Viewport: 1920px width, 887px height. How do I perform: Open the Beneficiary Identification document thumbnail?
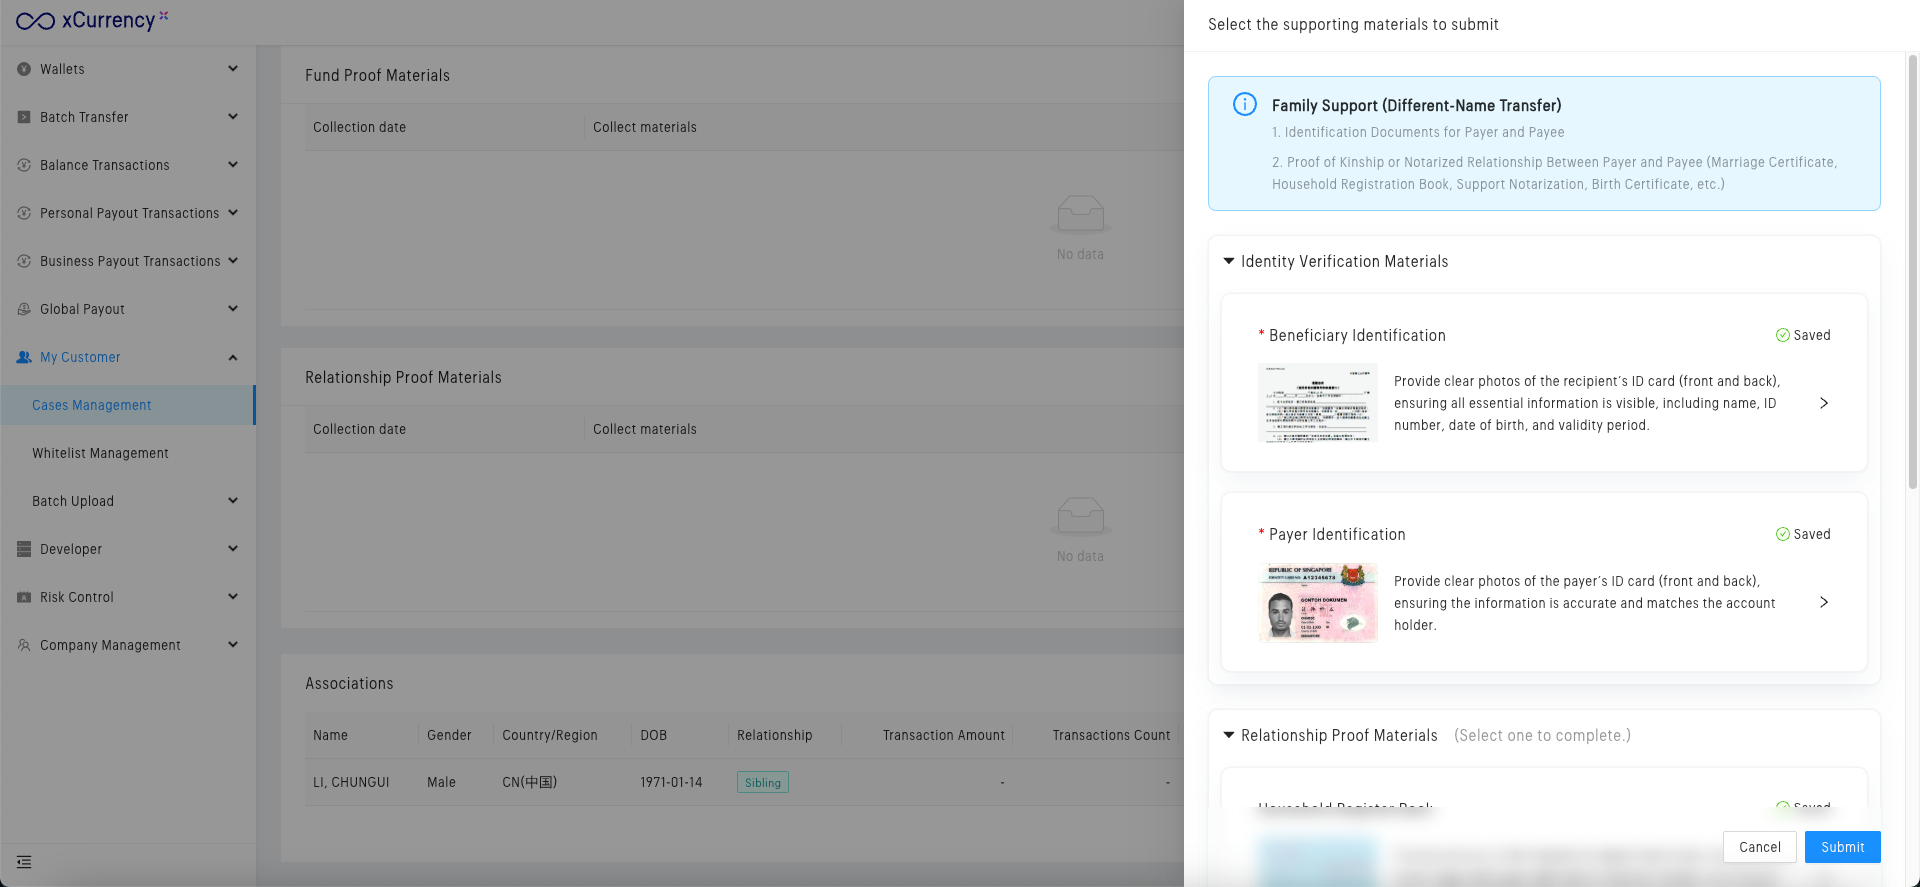[1317, 403]
